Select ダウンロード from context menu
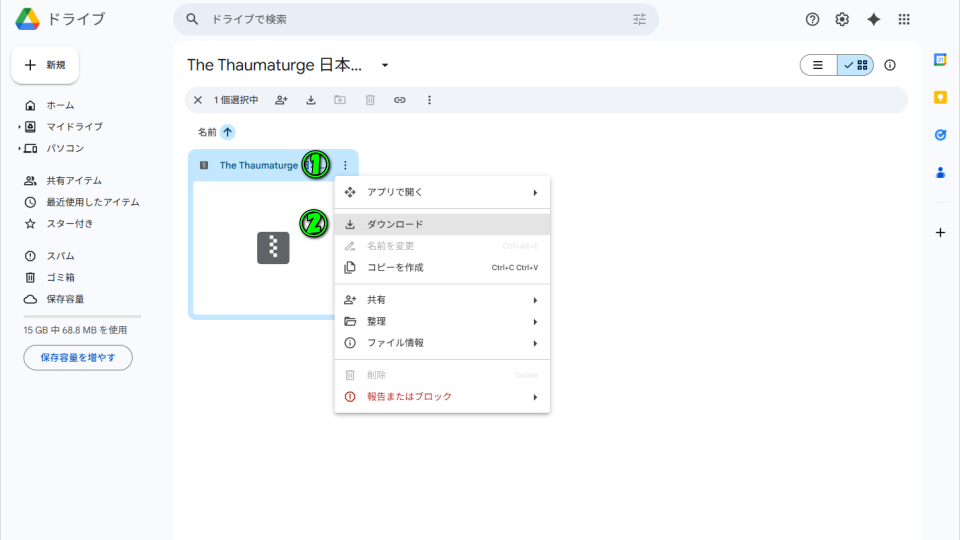 point(442,225)
